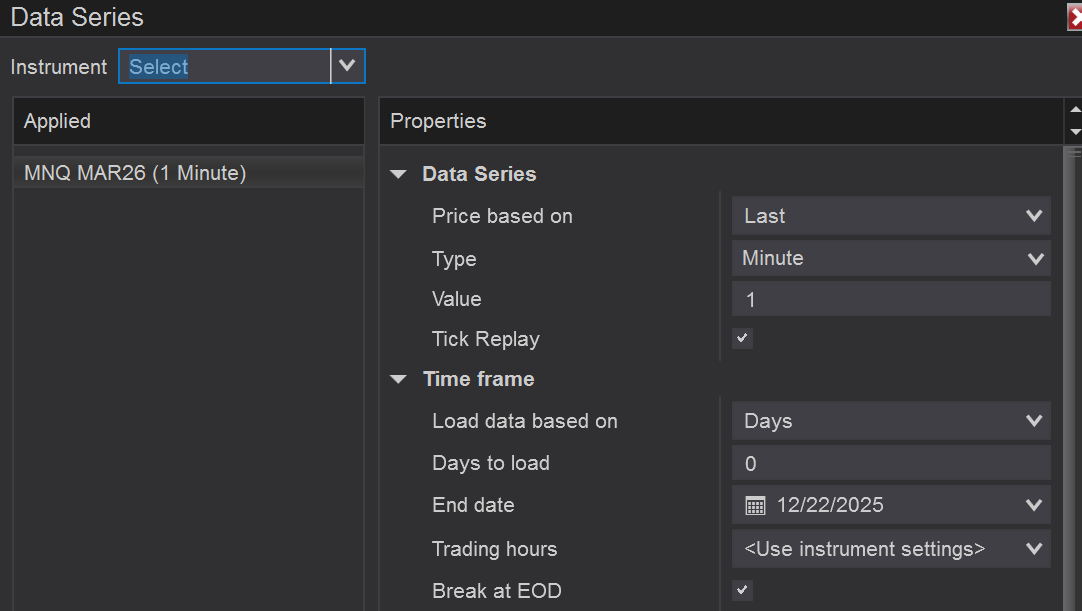Uncheck the Break at EOD checkbox
This screenshot has width=1082, height=611.
pos(742,590)
